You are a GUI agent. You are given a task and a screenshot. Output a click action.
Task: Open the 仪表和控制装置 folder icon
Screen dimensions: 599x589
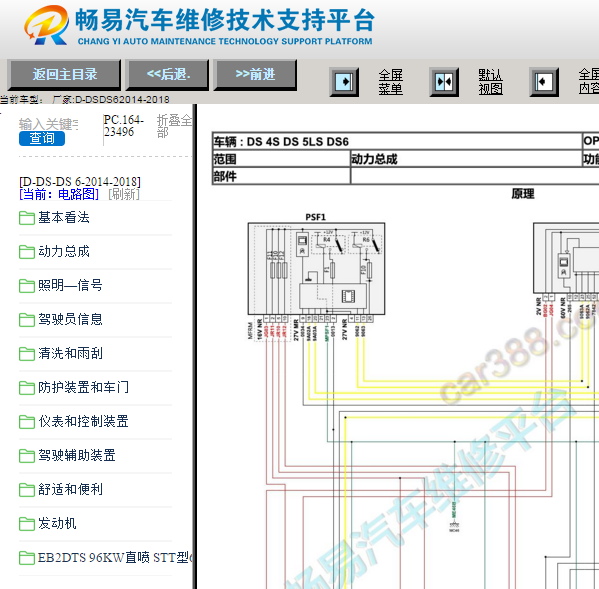27,422
